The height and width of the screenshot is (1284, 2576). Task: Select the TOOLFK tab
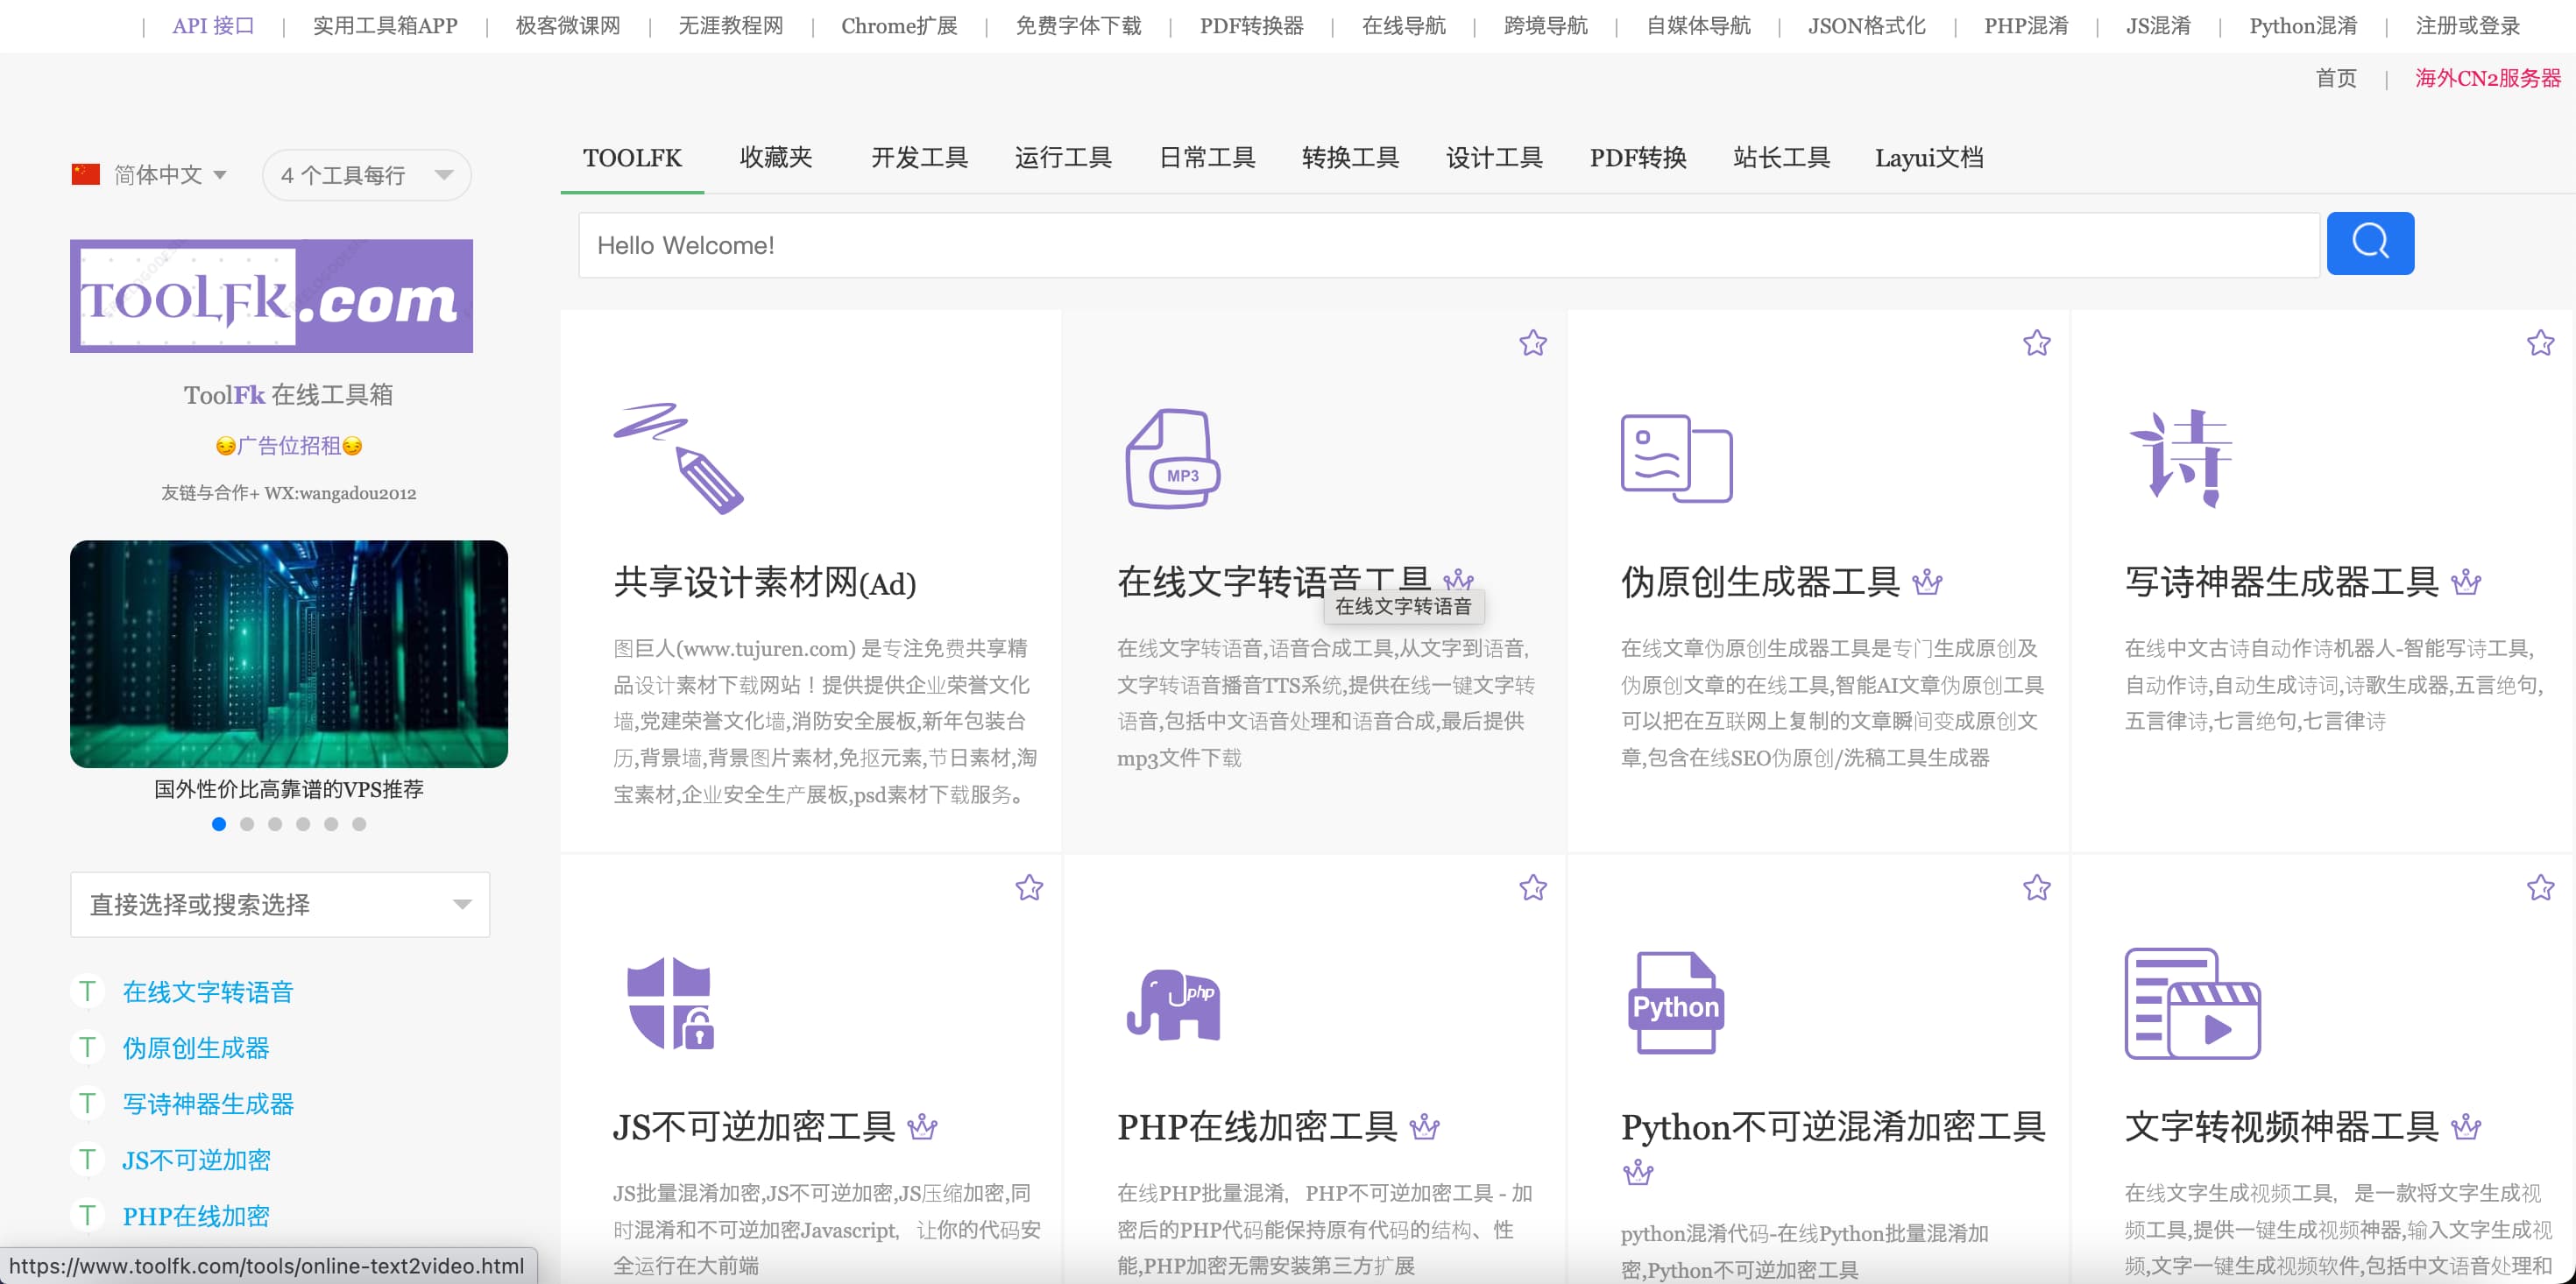click(632, 158)
